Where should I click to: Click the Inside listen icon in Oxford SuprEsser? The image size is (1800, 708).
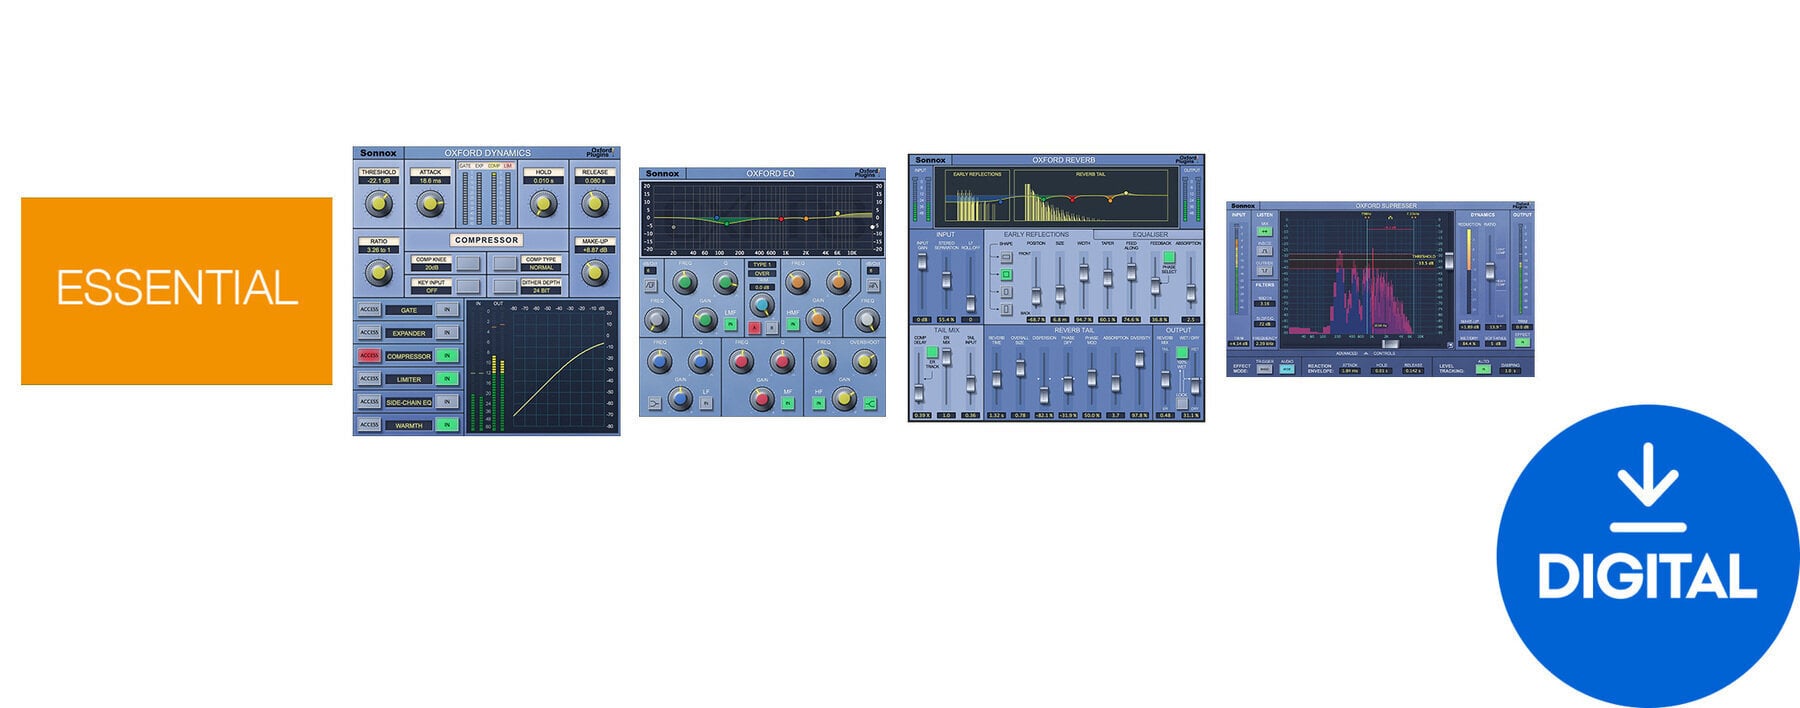click(x=1264, y=251)
